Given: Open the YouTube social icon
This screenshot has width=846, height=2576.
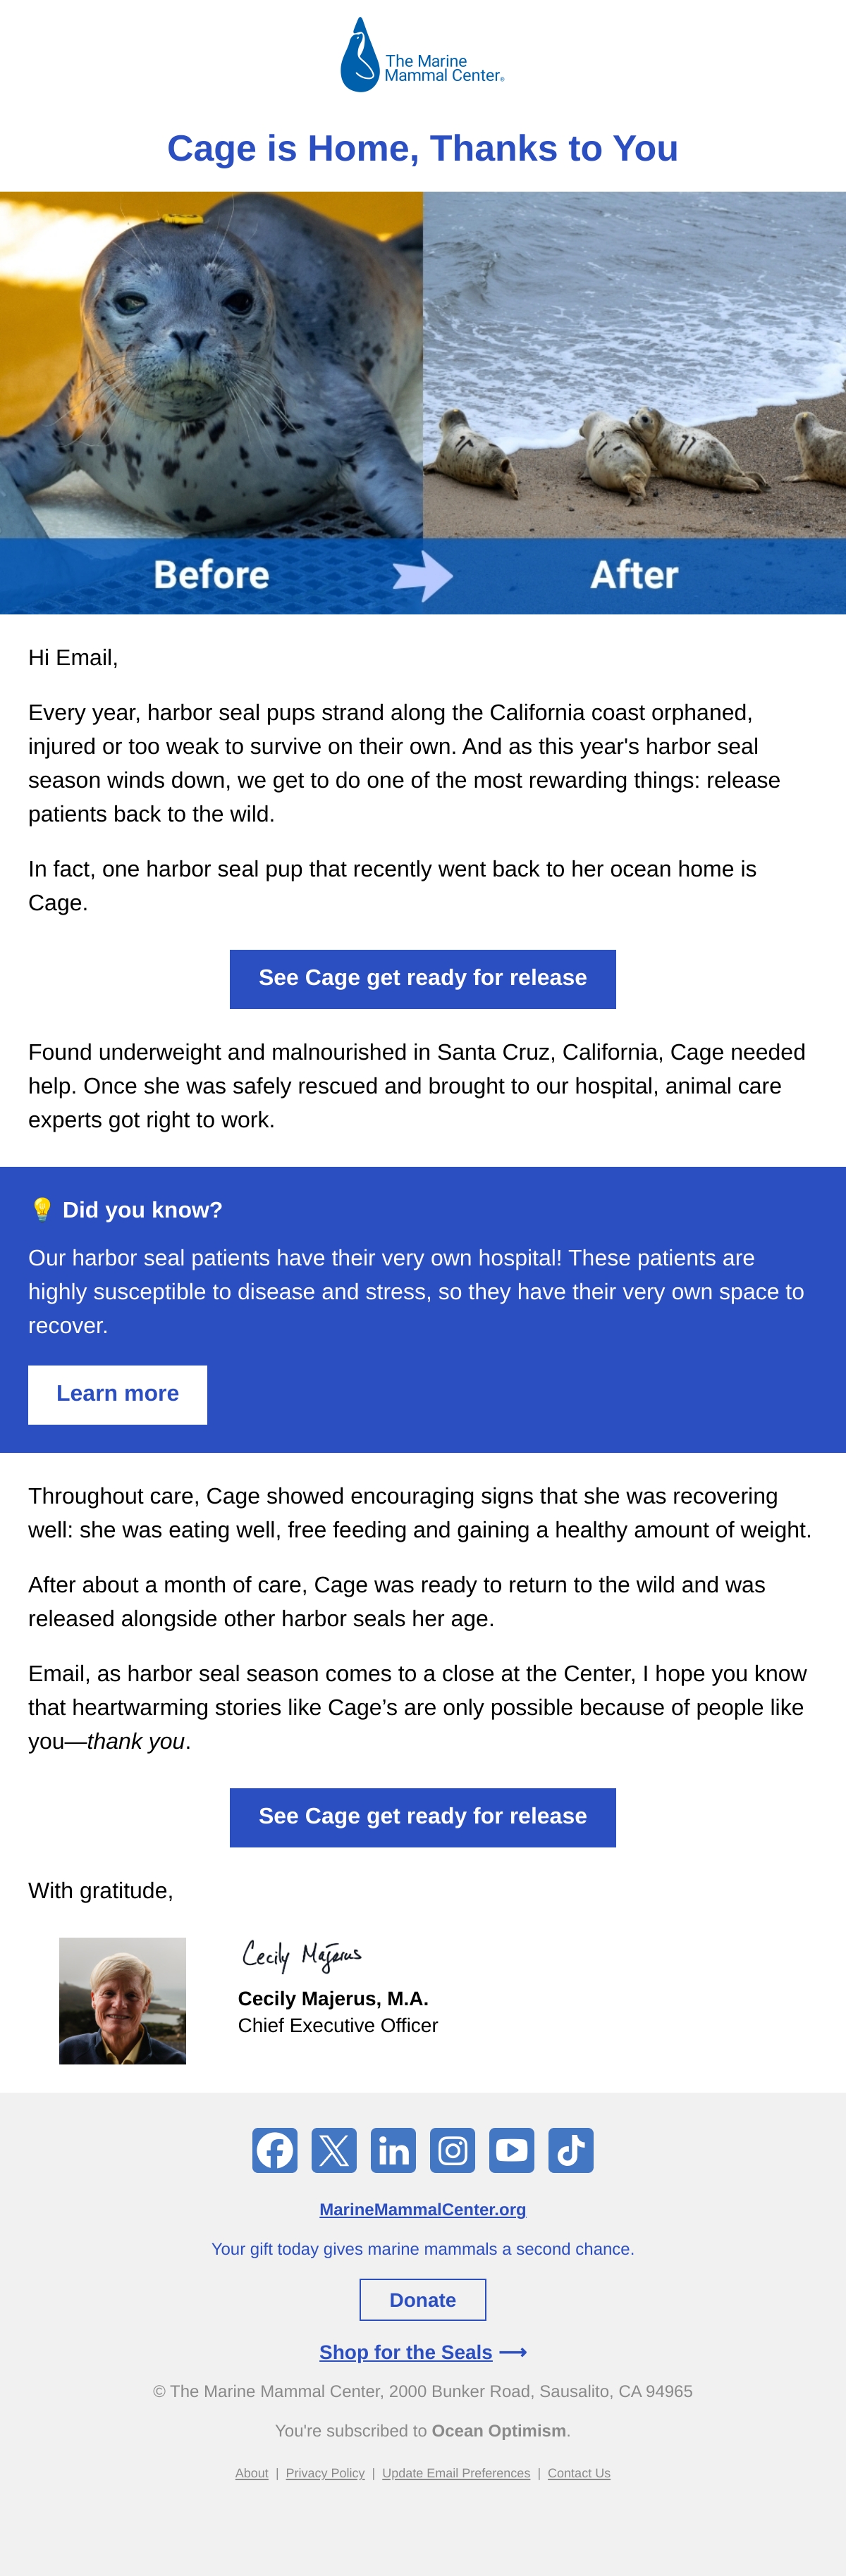Looking at the screenshot, I should pyautogui.click(x=512, y=2150).
